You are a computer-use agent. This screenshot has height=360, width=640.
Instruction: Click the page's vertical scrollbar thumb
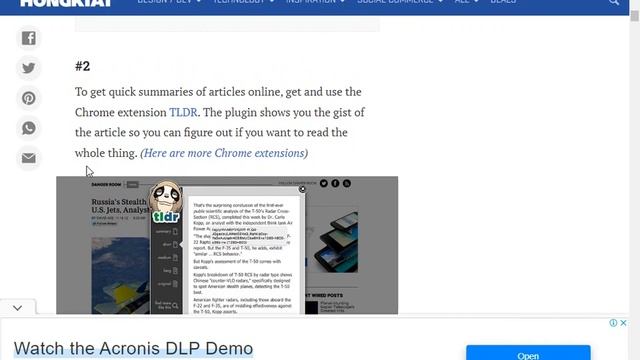coord(634,16)
